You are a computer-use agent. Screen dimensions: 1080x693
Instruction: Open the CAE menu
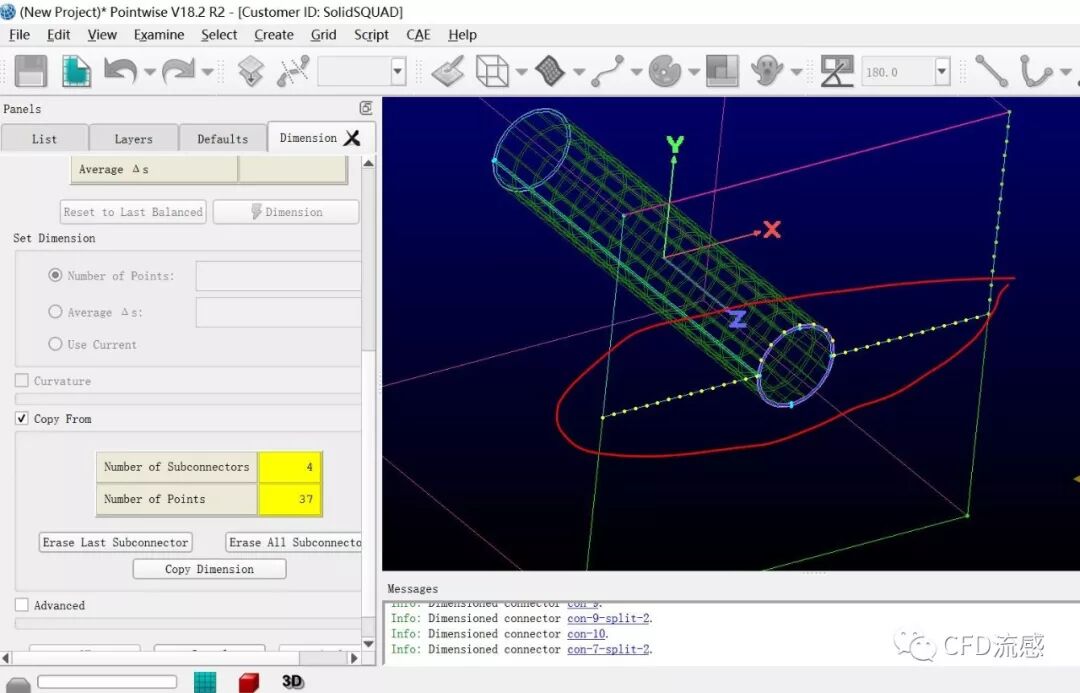(x=418, y=34)
